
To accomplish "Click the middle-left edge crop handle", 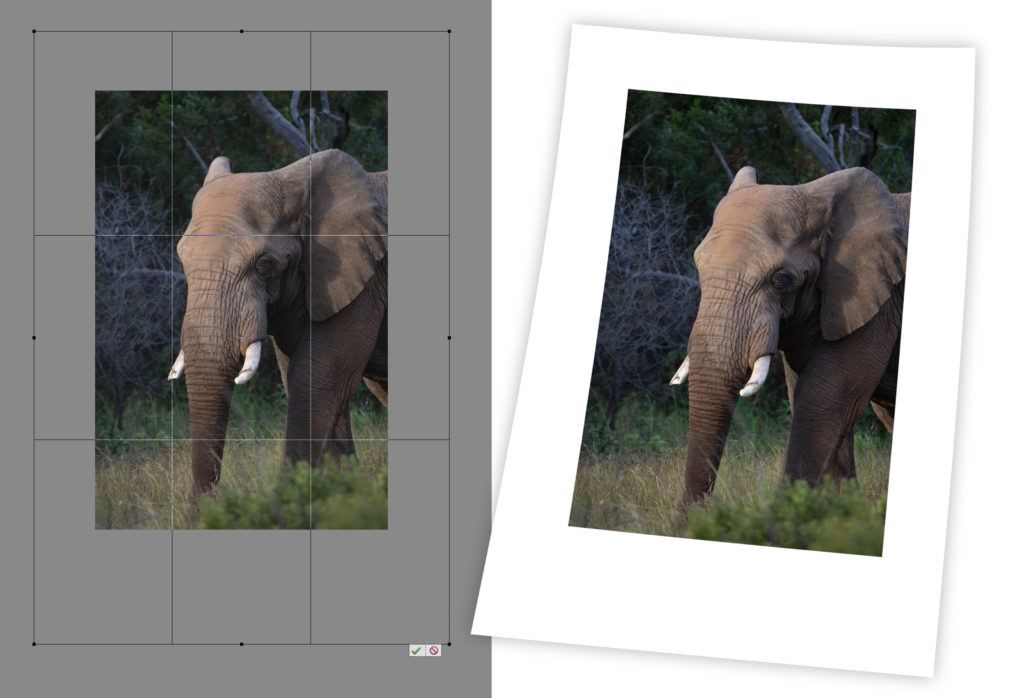I will click(34, 338).
